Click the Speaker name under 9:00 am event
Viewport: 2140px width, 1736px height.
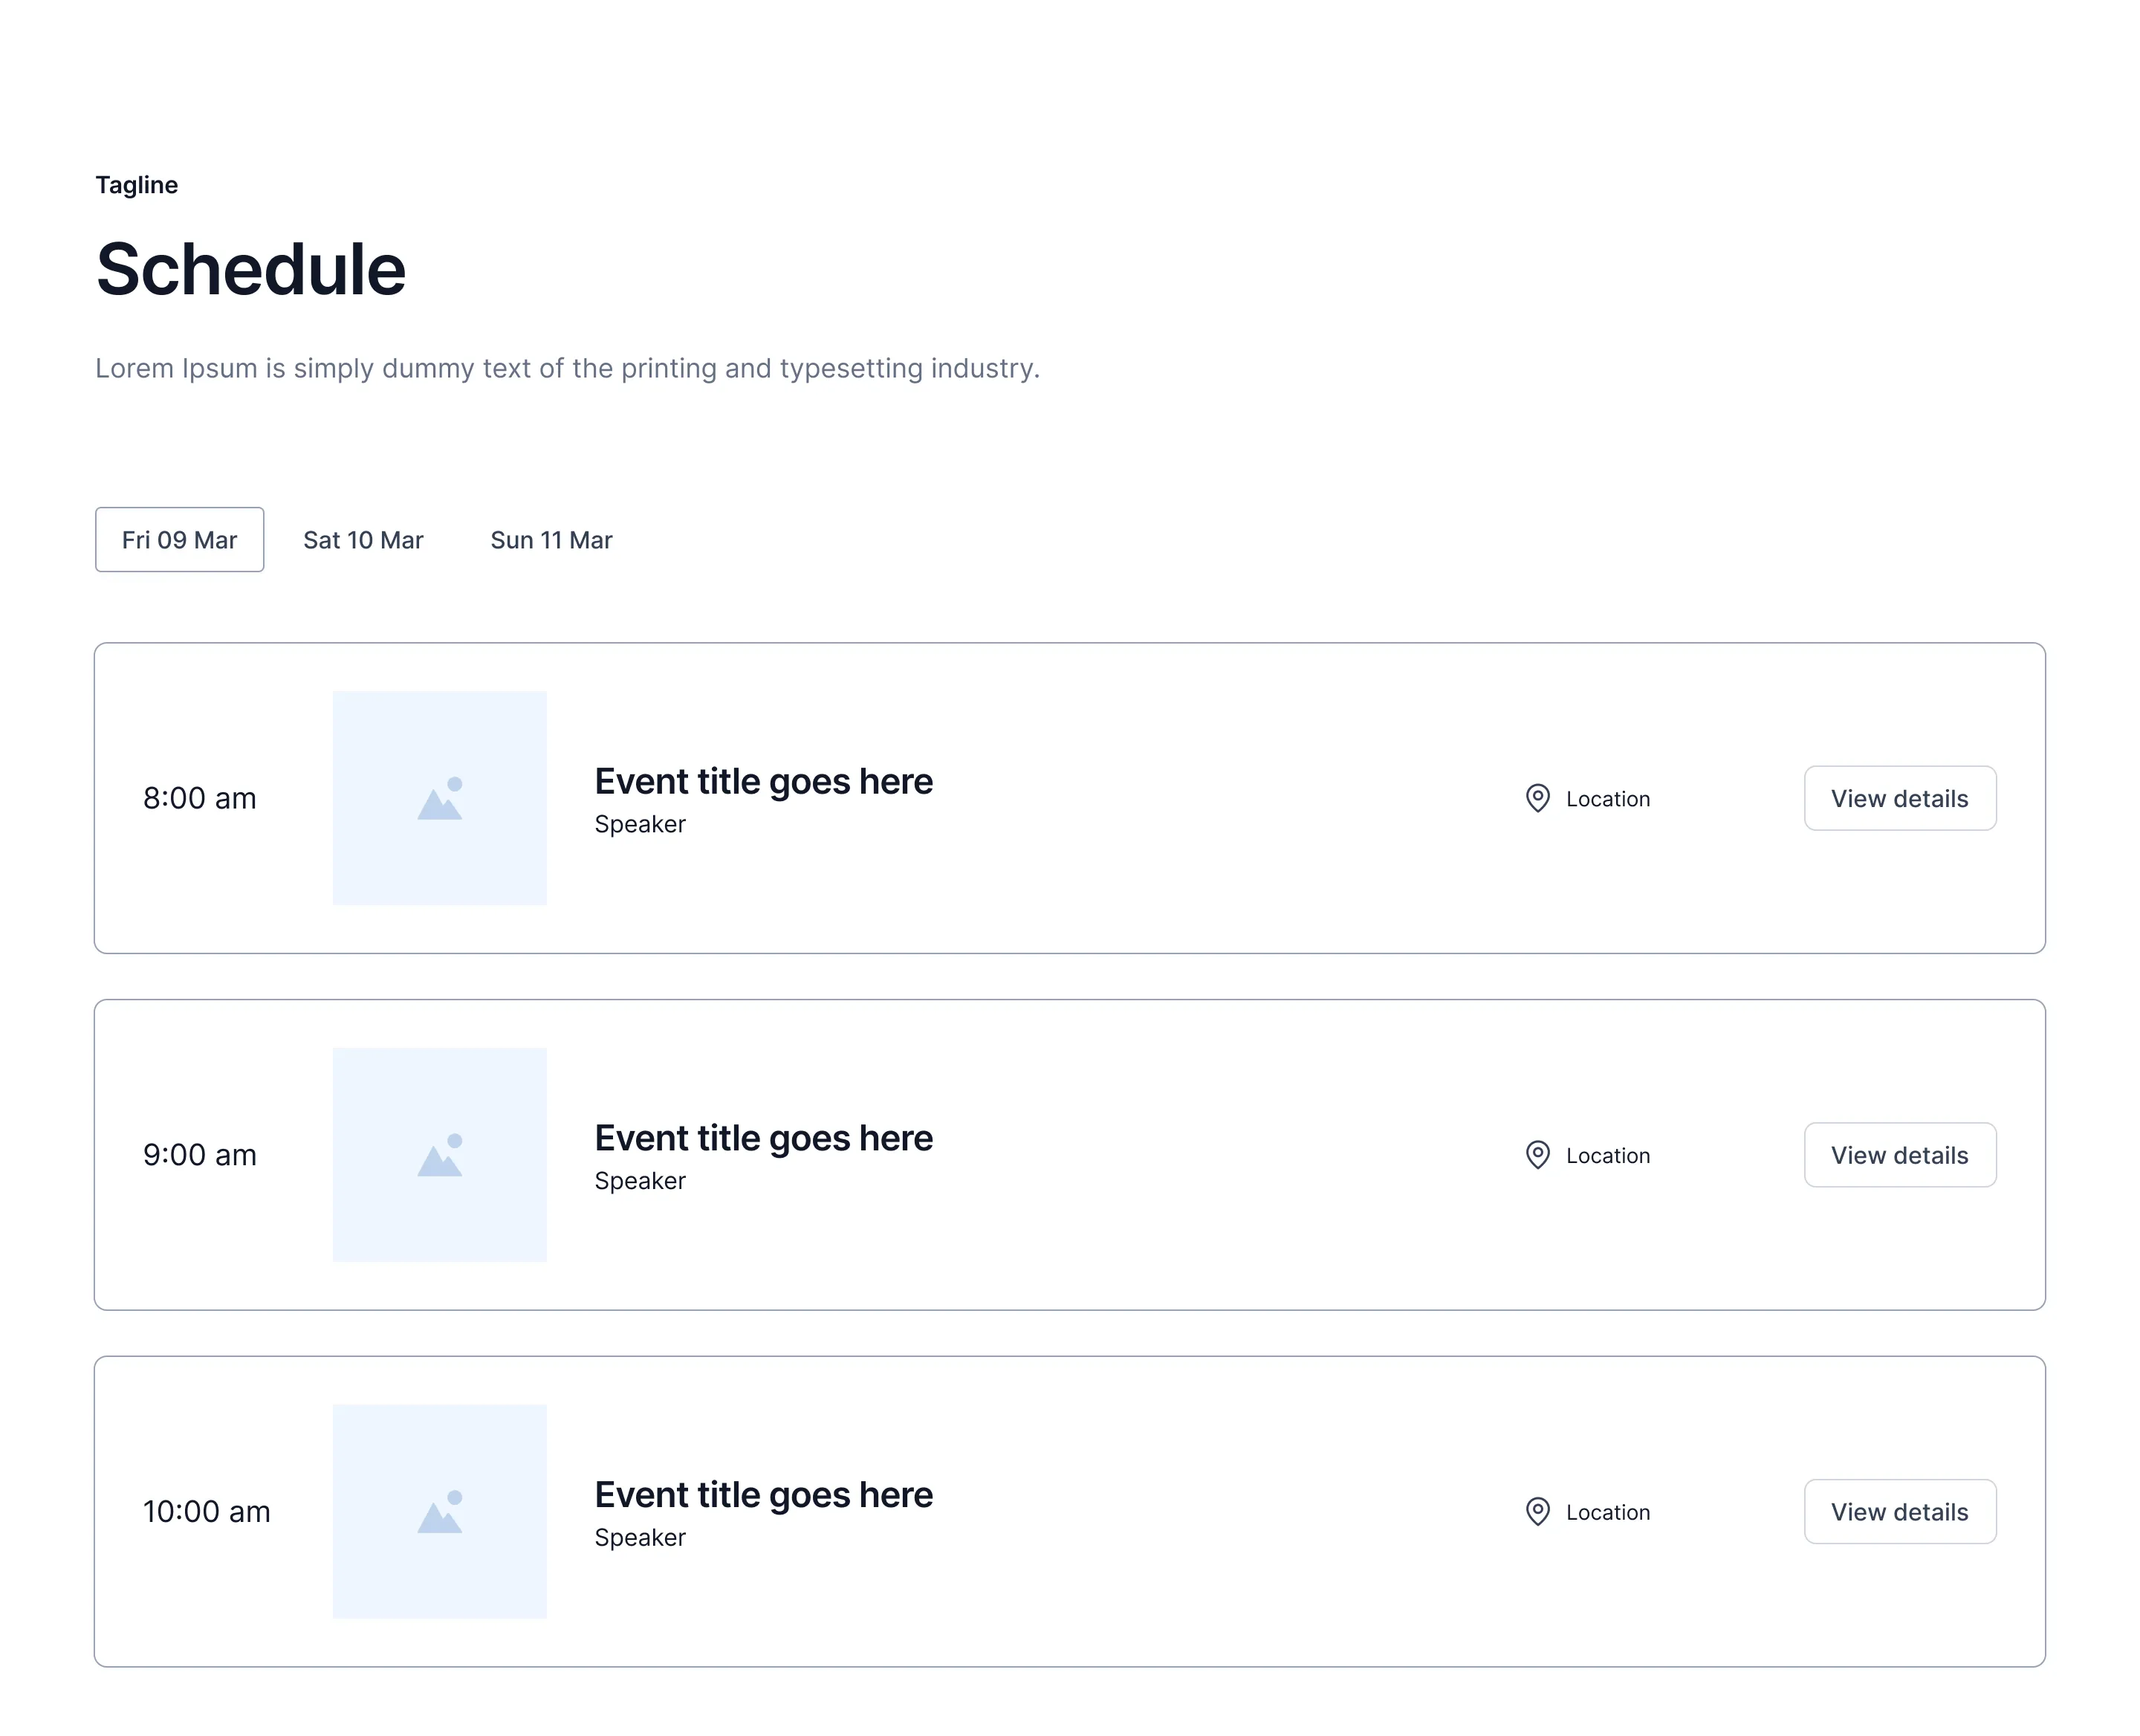[x=640, y=1181]
